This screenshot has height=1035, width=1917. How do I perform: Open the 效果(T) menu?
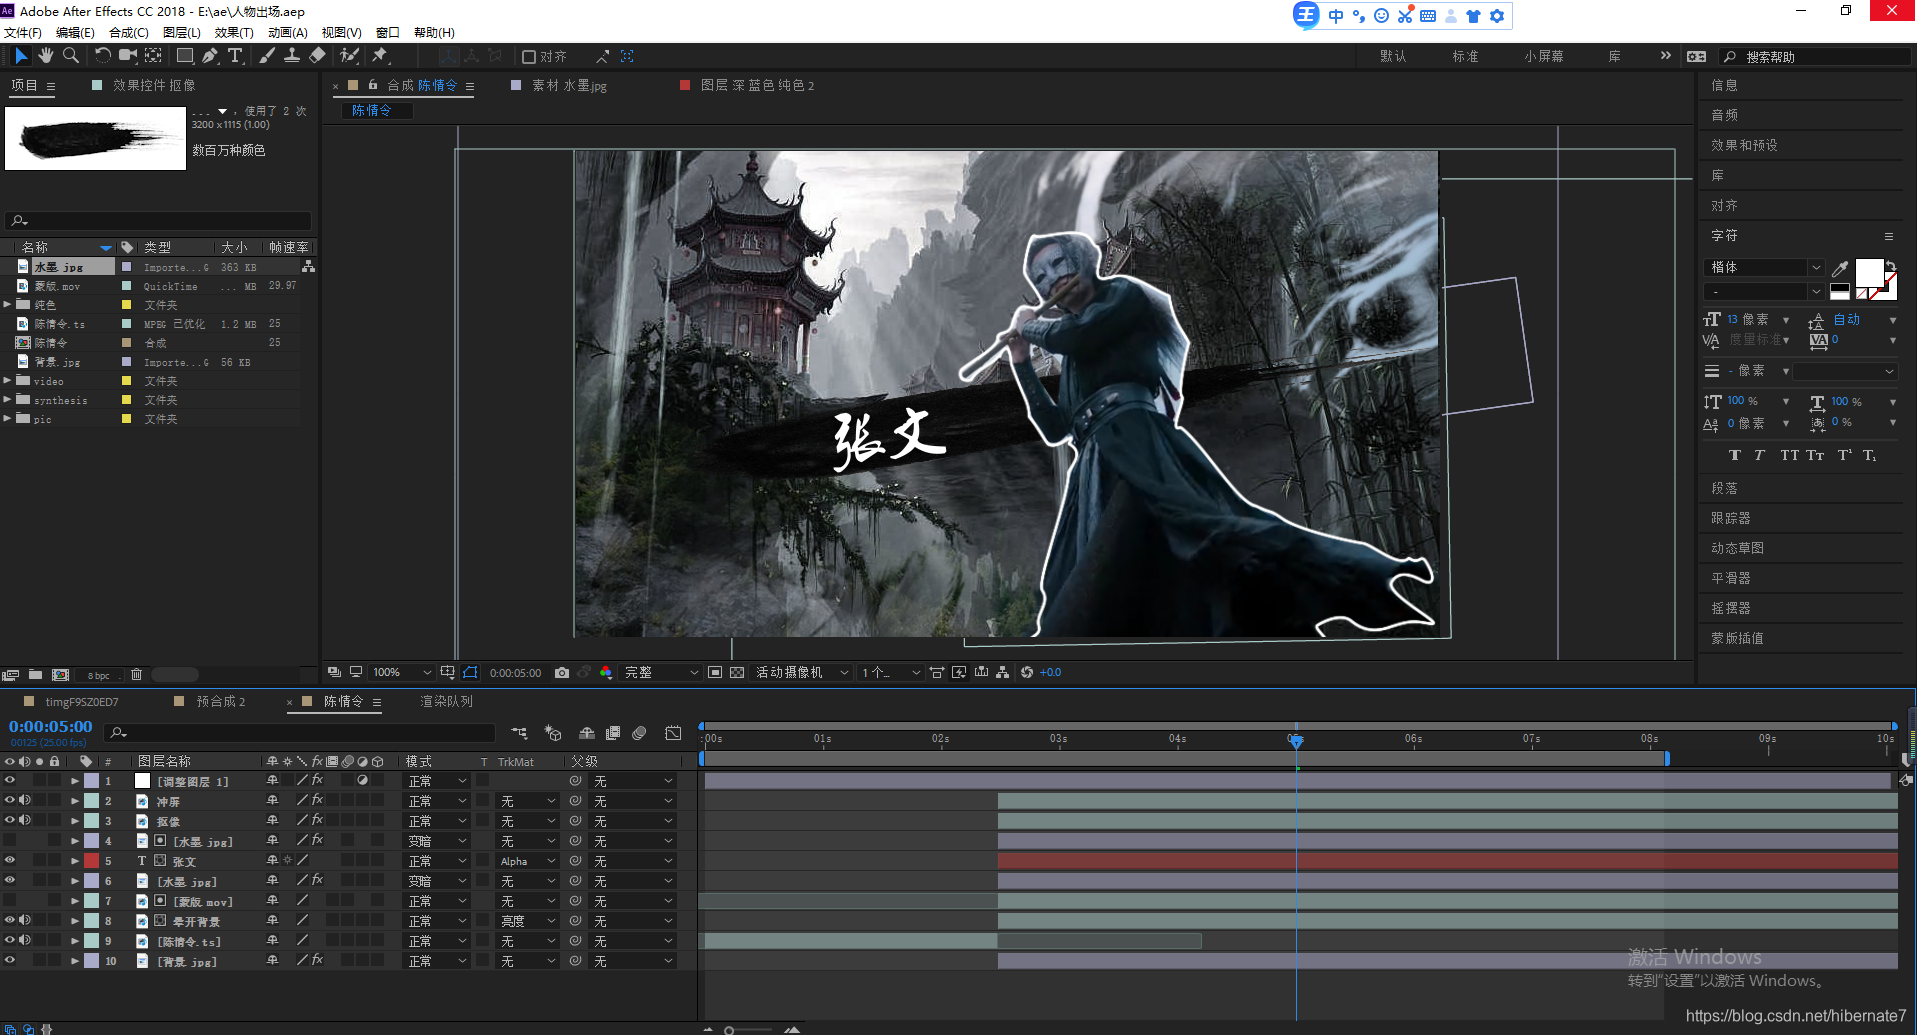[234, 33]
